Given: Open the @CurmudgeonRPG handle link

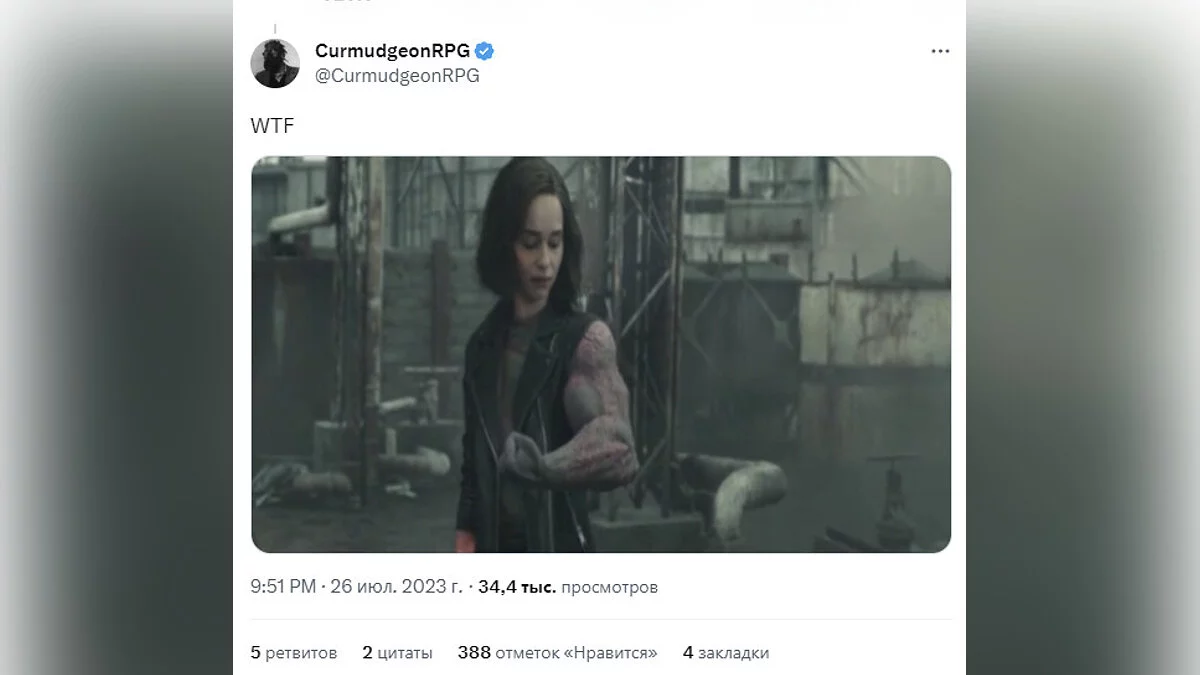Looking at the screenshot, I should pos(397,76).
